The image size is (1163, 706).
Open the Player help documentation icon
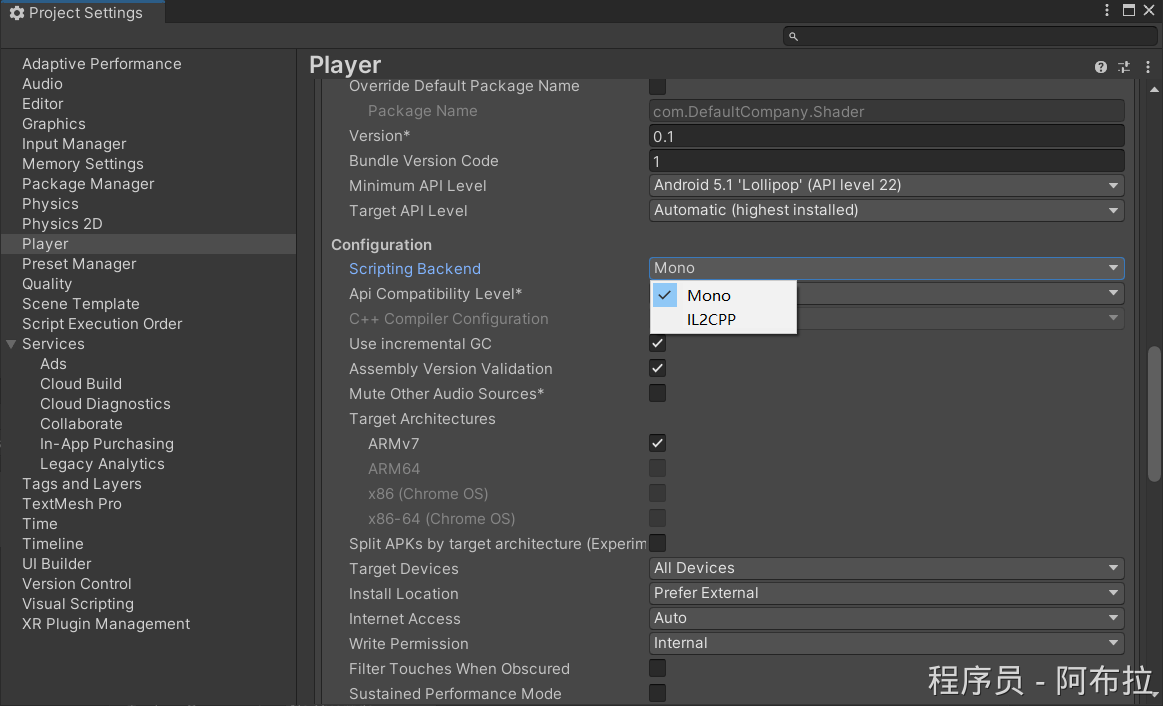pyautogui.click(x=1101, y=67)
